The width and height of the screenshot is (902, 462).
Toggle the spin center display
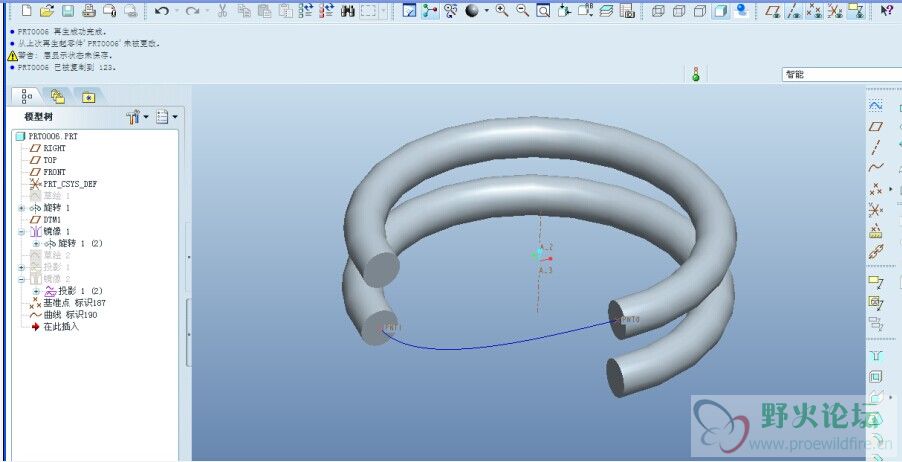pos(430,11)
